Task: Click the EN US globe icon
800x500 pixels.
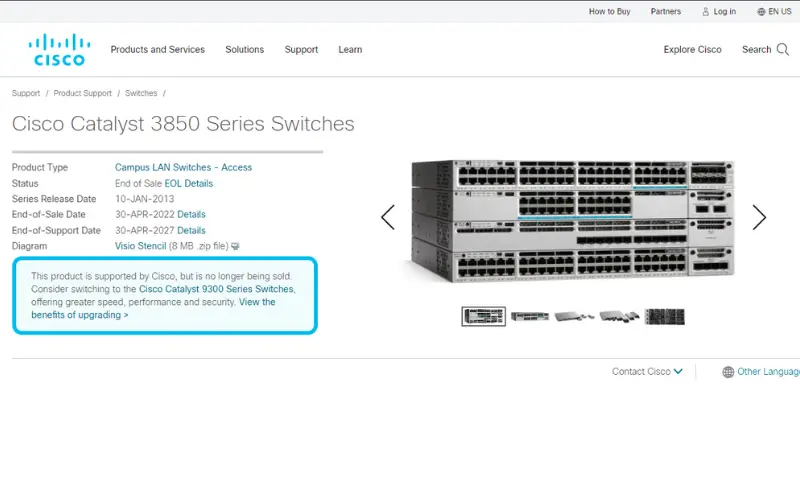Action: 761,11
